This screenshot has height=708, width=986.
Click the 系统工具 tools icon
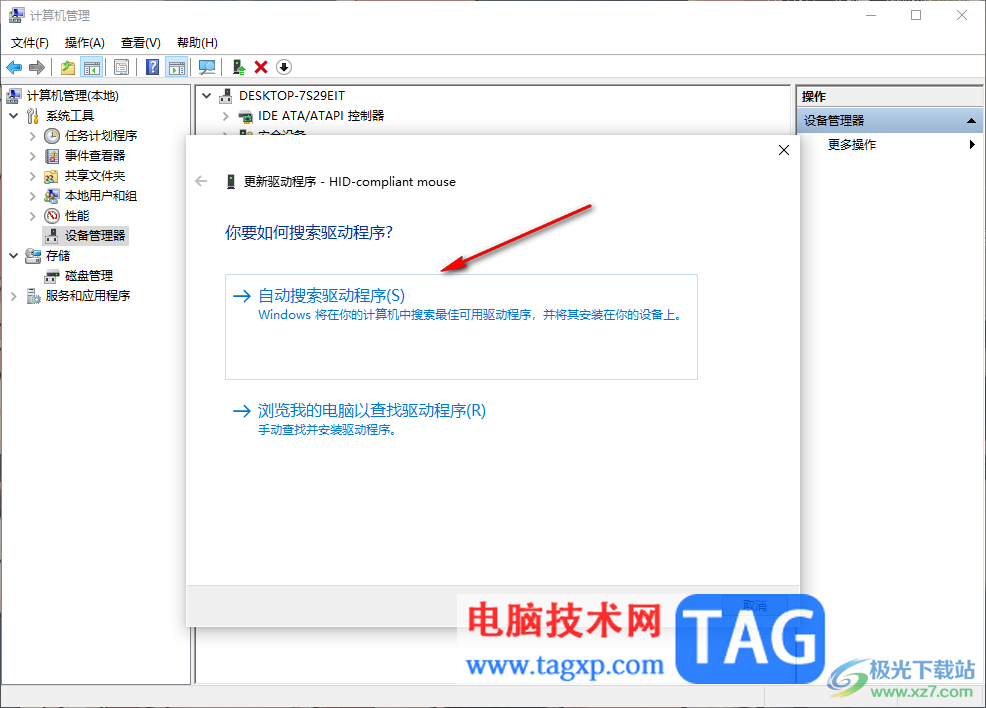(x=33, y=116)
